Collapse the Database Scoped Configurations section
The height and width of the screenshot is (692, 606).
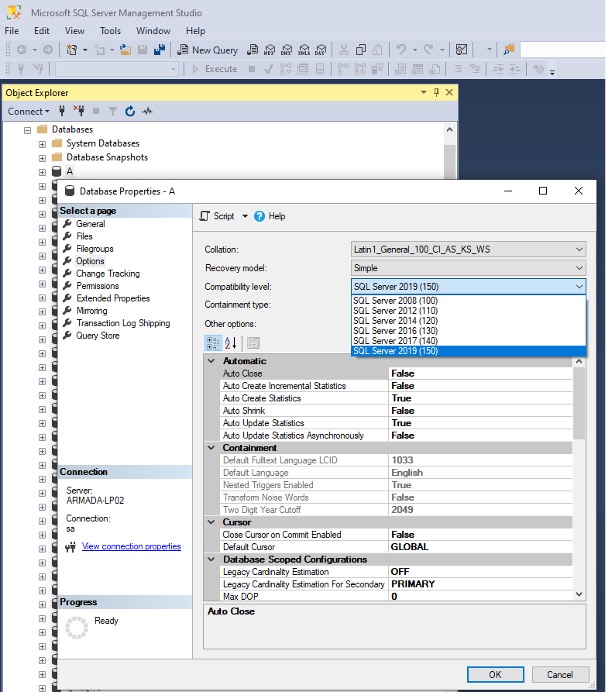(212, 559)
